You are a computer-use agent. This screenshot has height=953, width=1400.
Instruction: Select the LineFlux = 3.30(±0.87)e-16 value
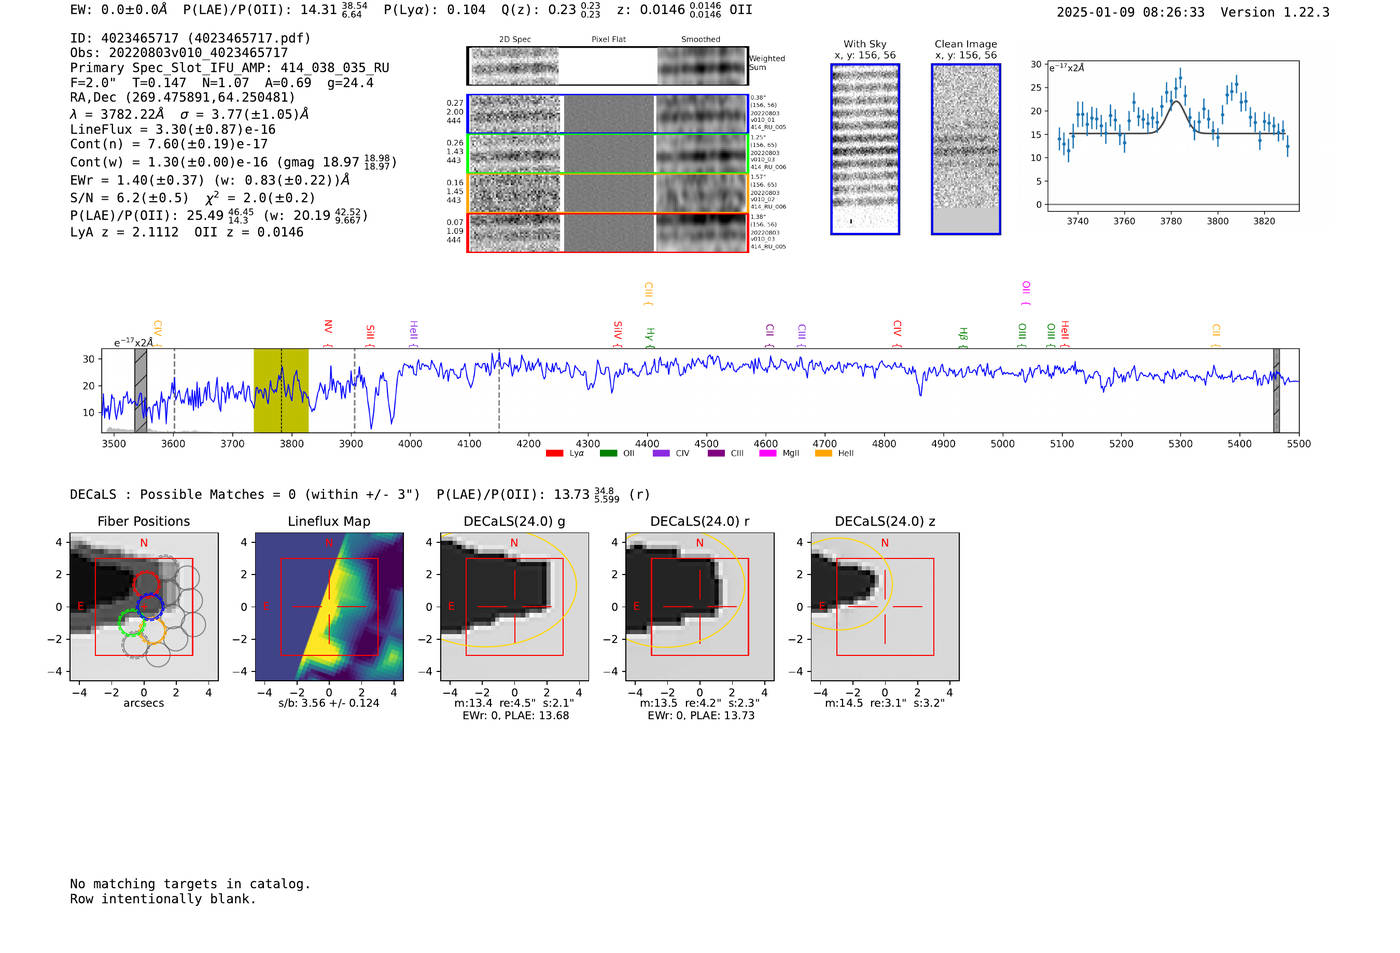click(x=173, y=130)
